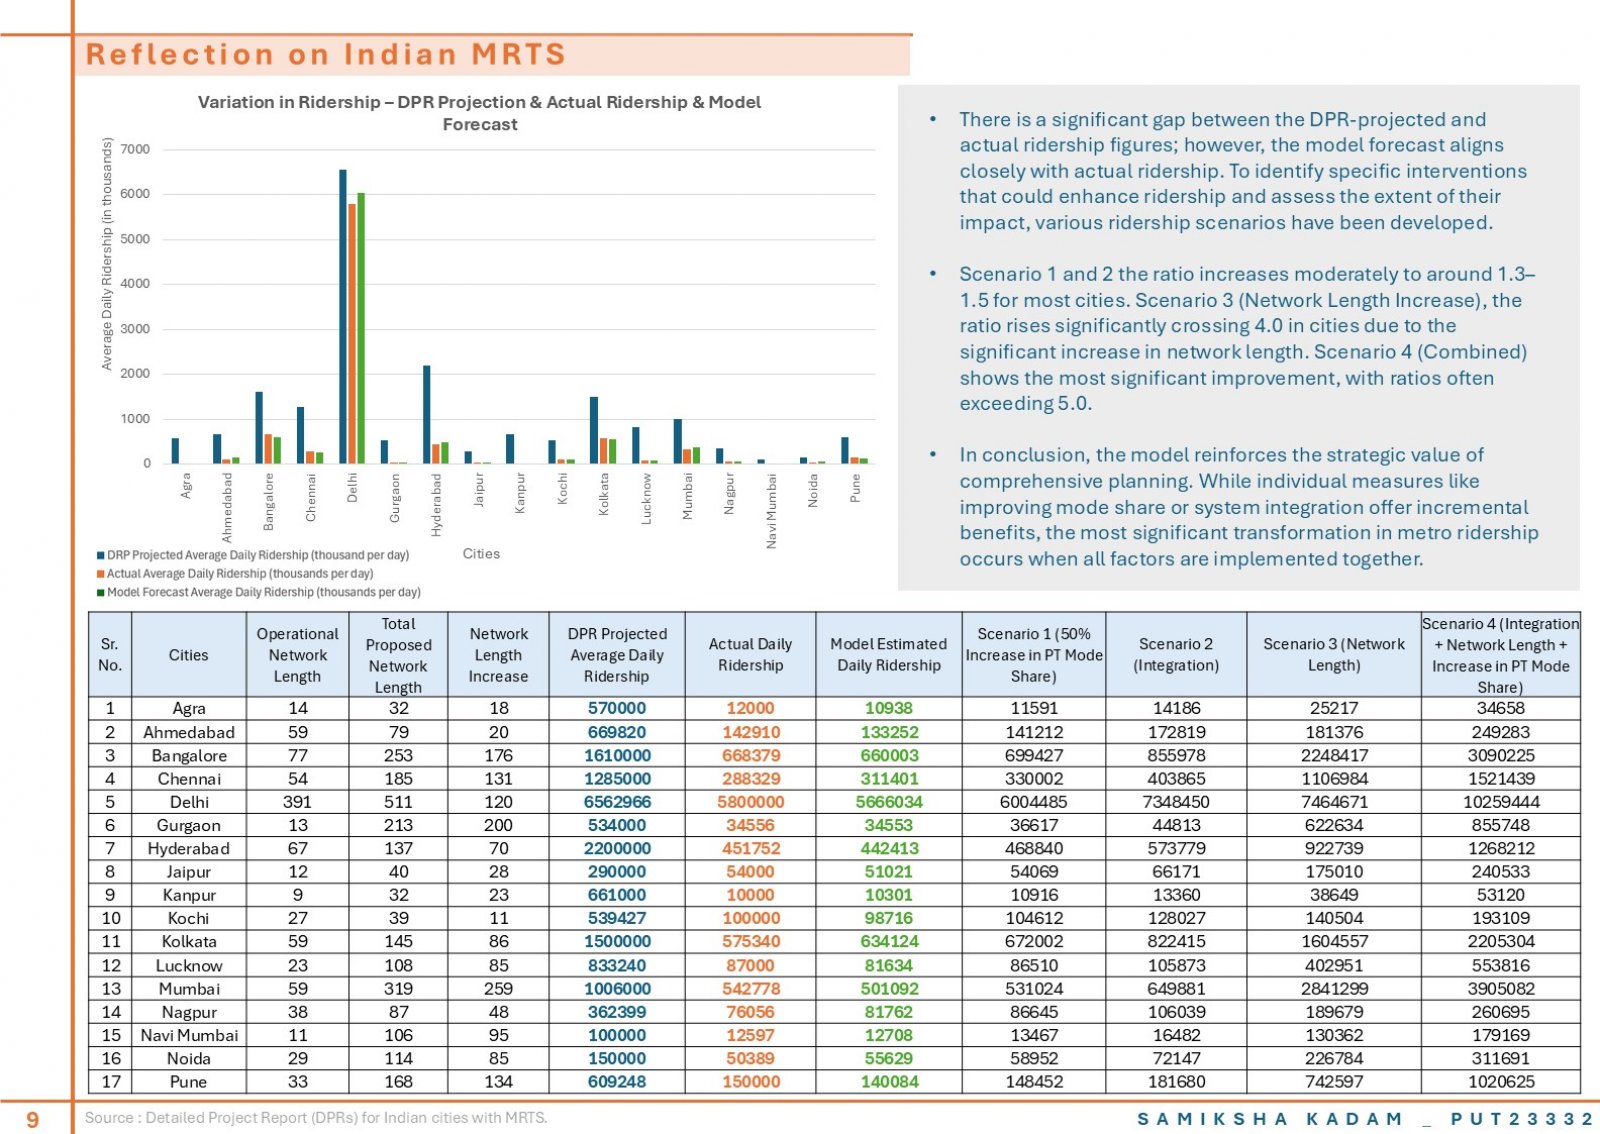
Task: Click Agra's DPR value '570000'
Action: click(x=617, y=708)
